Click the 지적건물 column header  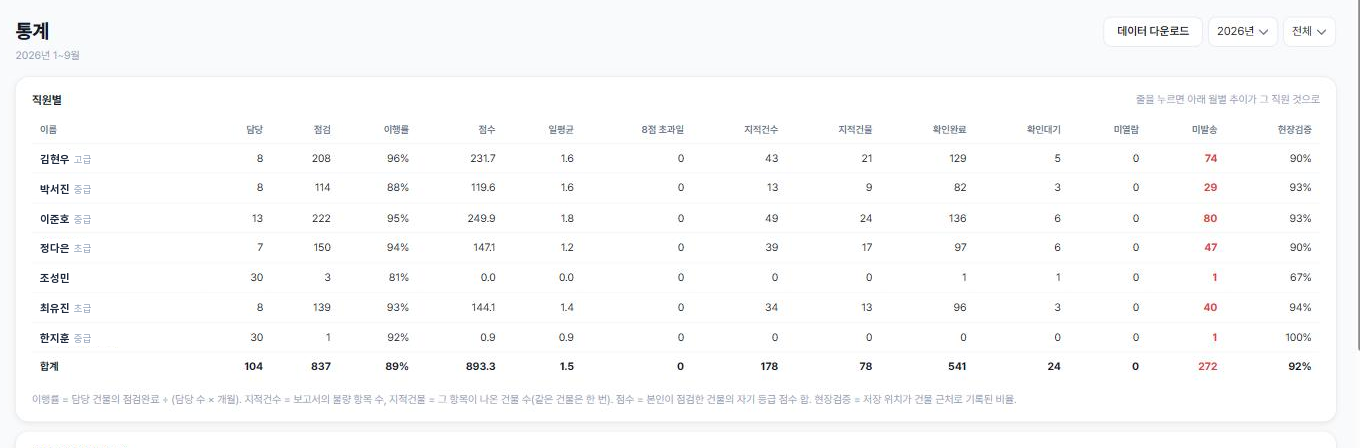click(855, 130)
